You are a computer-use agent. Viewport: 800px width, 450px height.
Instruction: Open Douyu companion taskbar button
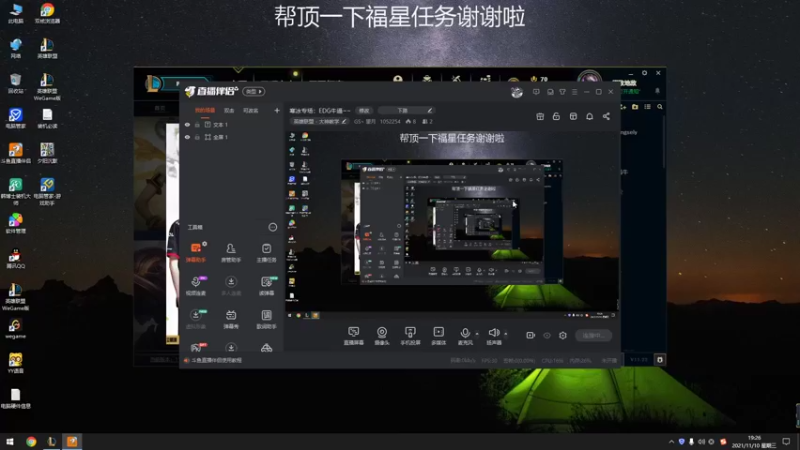[72, 441]
